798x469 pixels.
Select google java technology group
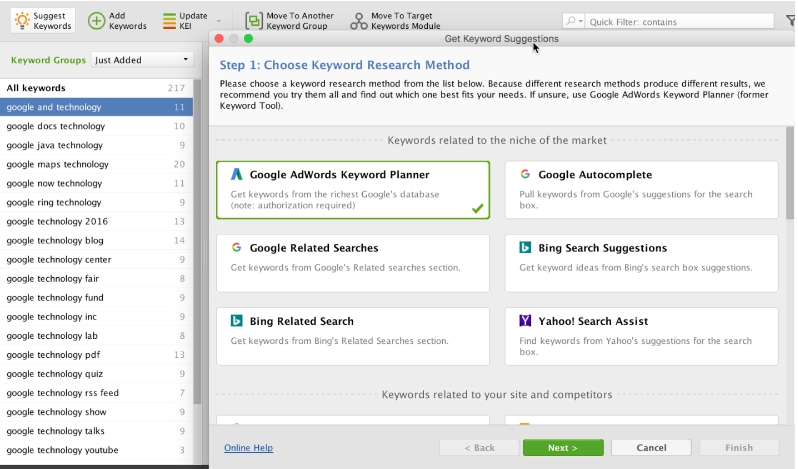96,145
